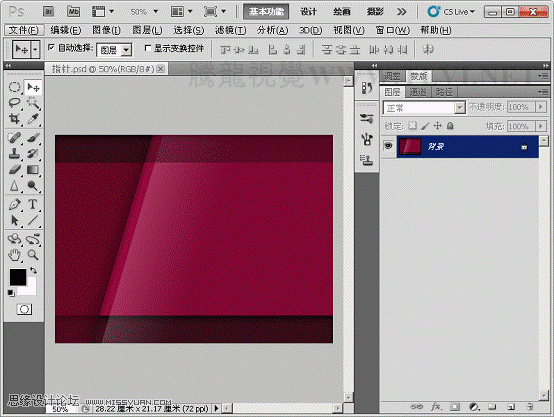Open the Opacity slider arrow
The image size is (554, 417).
click(540, 107)
